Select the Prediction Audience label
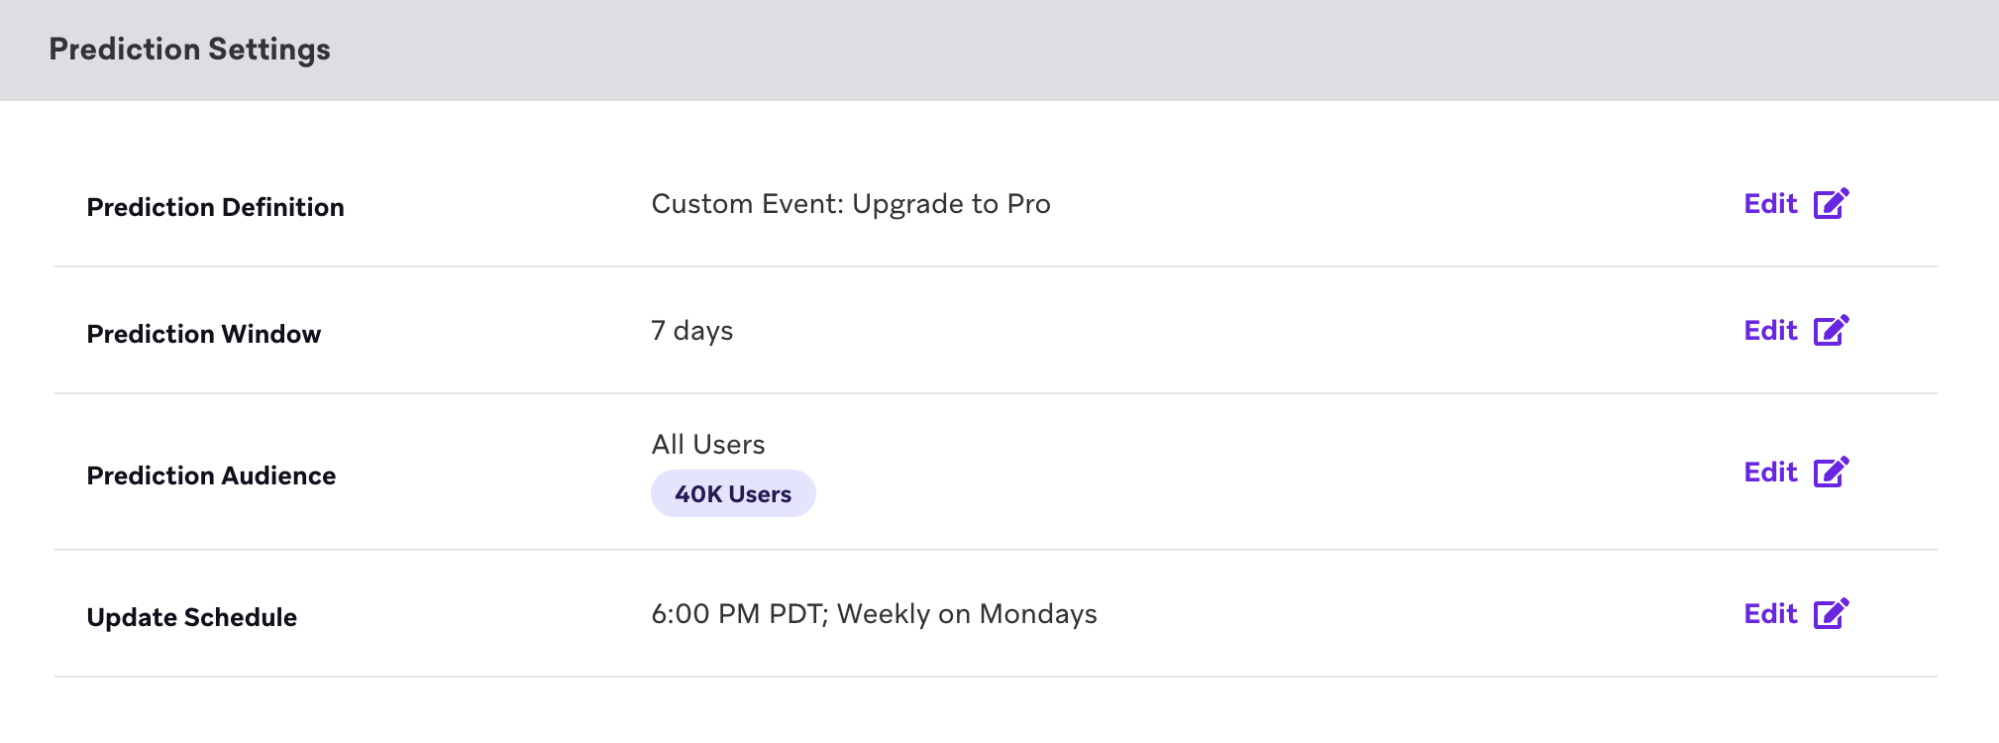Viewport: 1999px width, 743px height. 211,476
